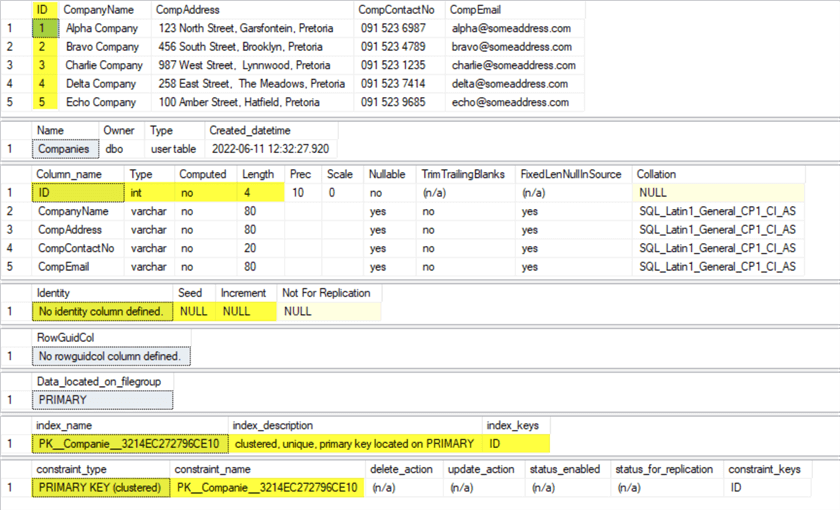Select the 'No identity column defined.' cell
The height and width of the screenshot is (510, 840).
click(102, 311)
